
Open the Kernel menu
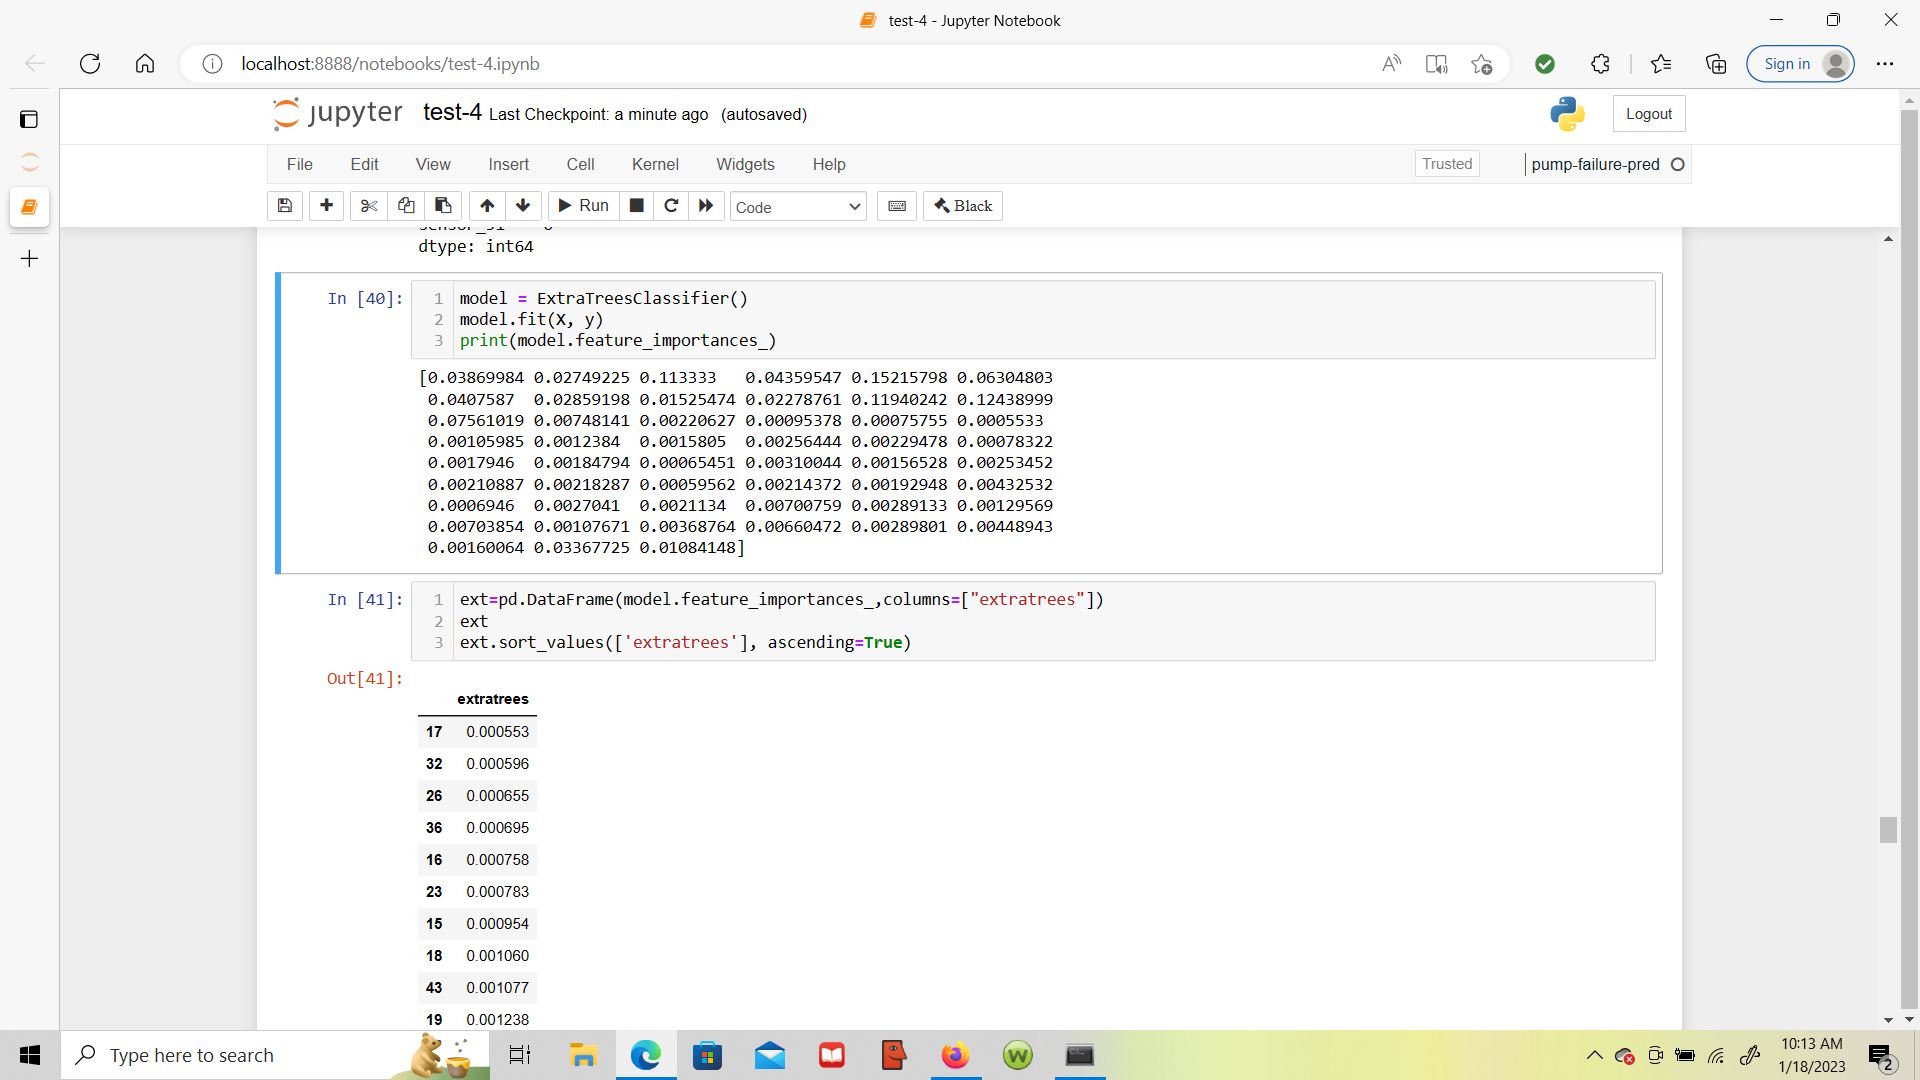click(655, 164)
